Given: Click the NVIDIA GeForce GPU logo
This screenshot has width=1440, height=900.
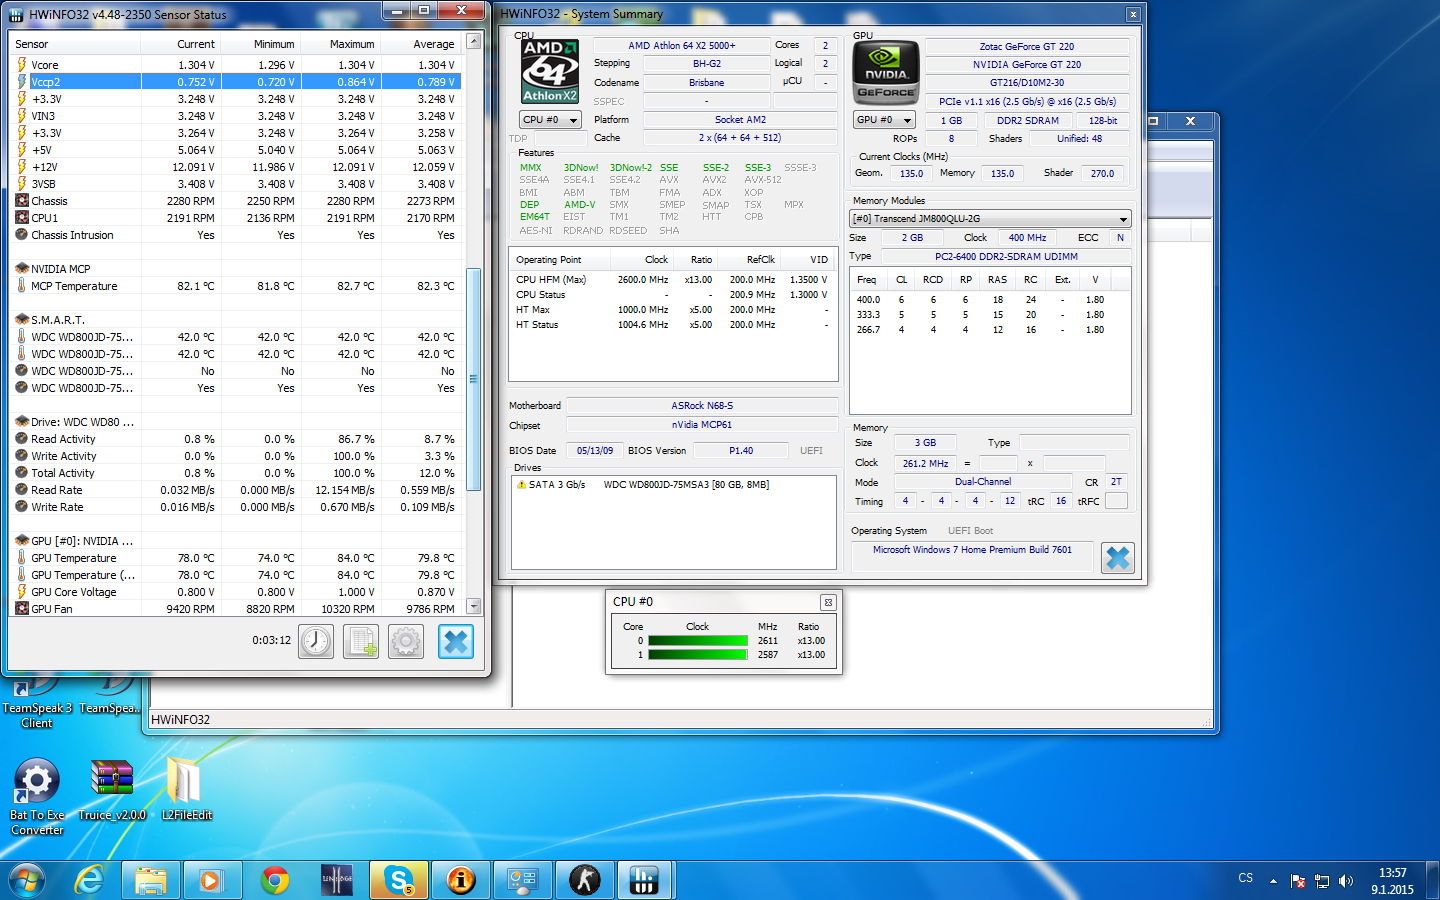Looking at the screenshot, I should (886, 72).
